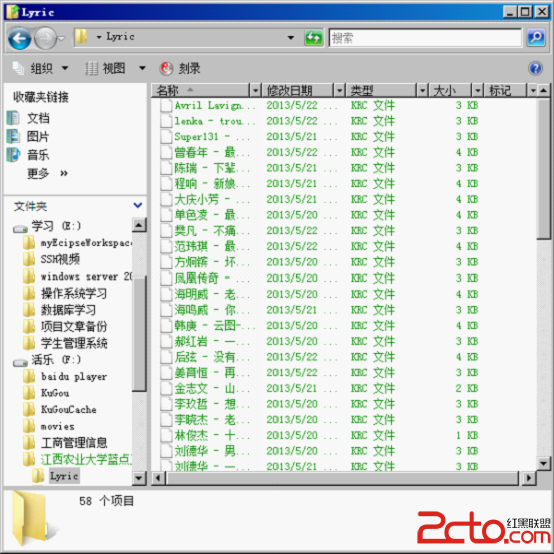Open the 组织 organize menu
The width and height of the screenshot is (554, 554).
click(x=40, y=68)
